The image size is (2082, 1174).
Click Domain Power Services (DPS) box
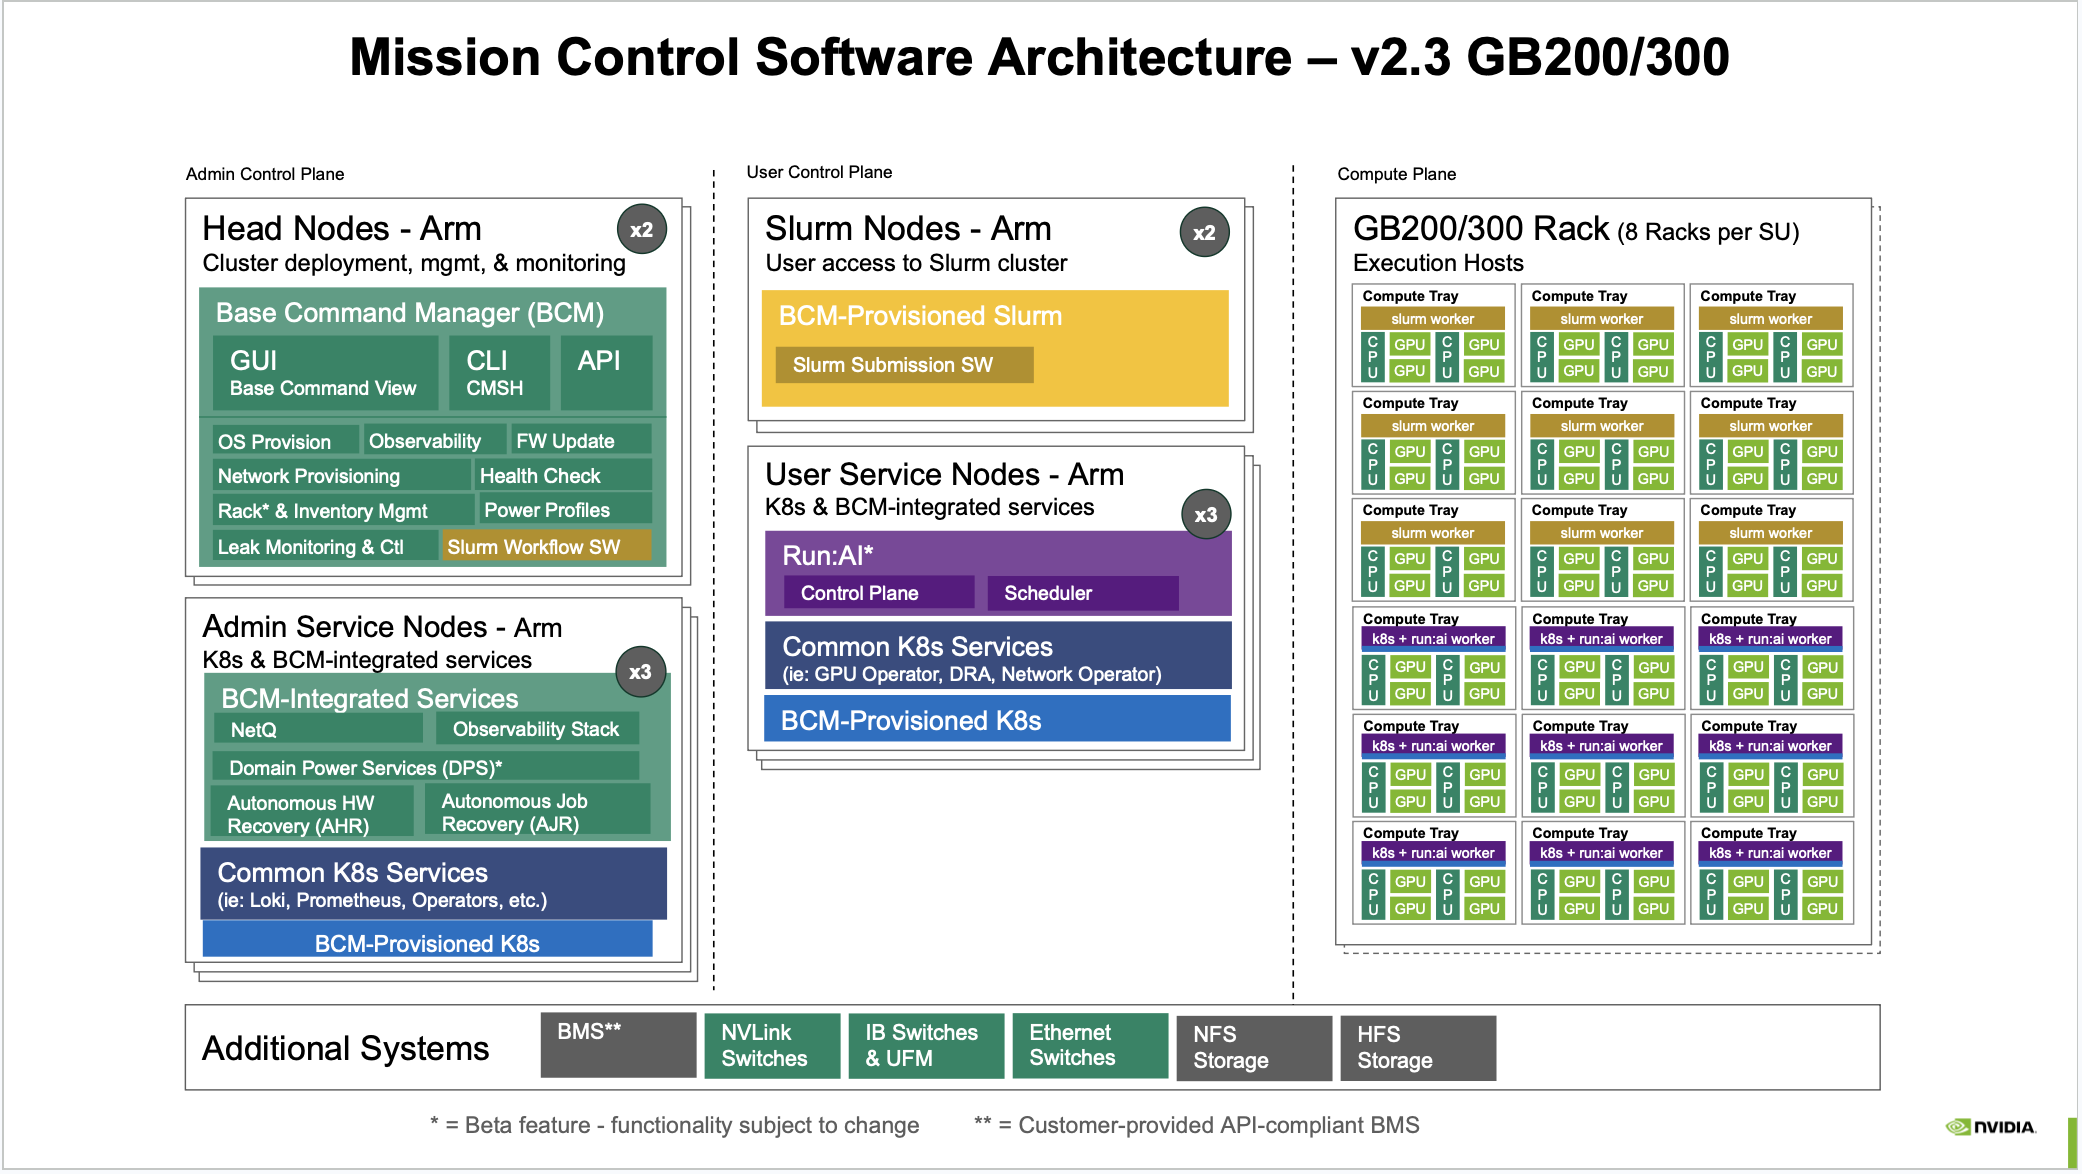(424, 767)
